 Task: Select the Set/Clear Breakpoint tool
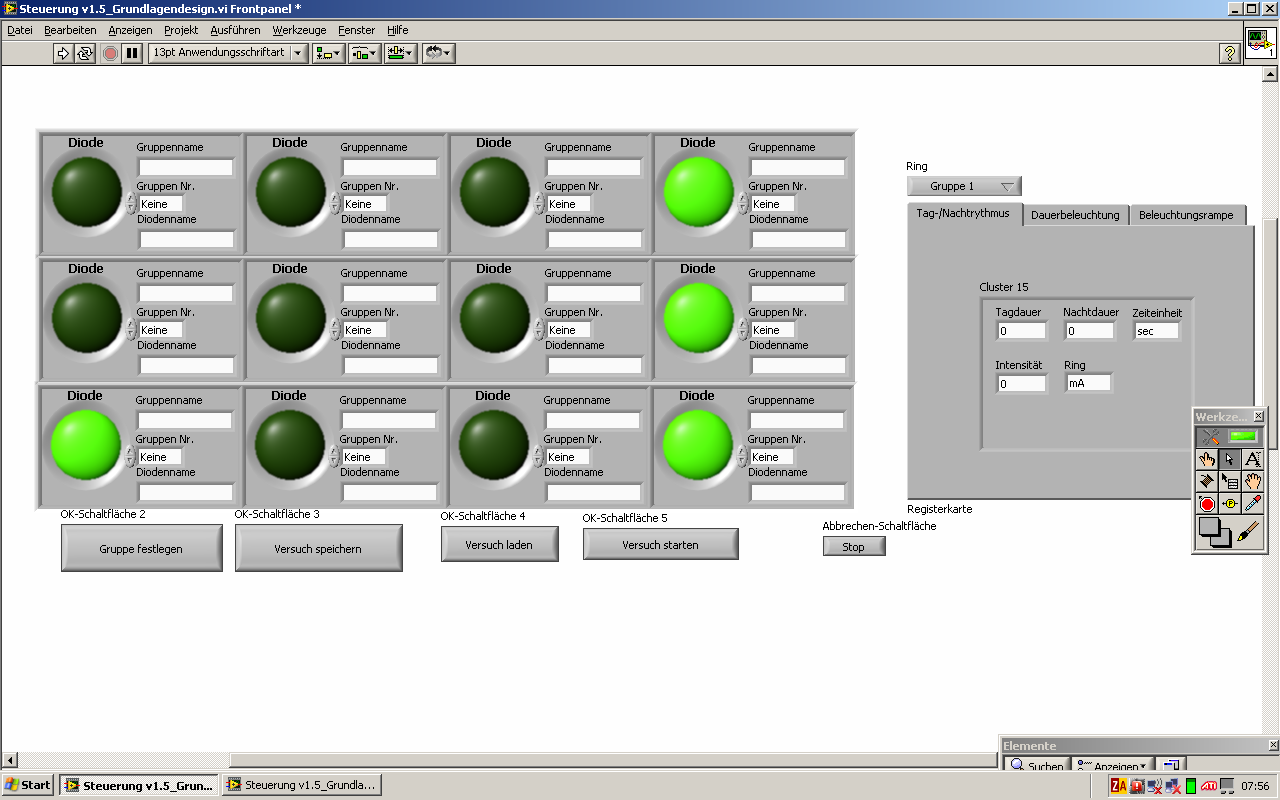(1208, 504)
